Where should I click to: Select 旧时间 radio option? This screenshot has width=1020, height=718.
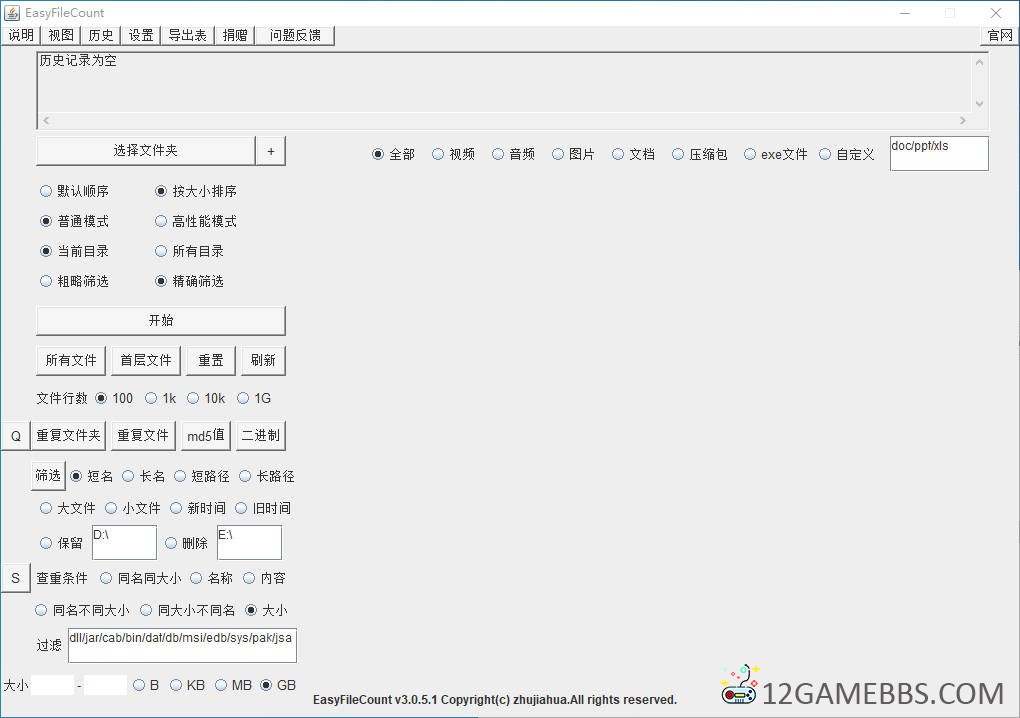click(263, 509)
